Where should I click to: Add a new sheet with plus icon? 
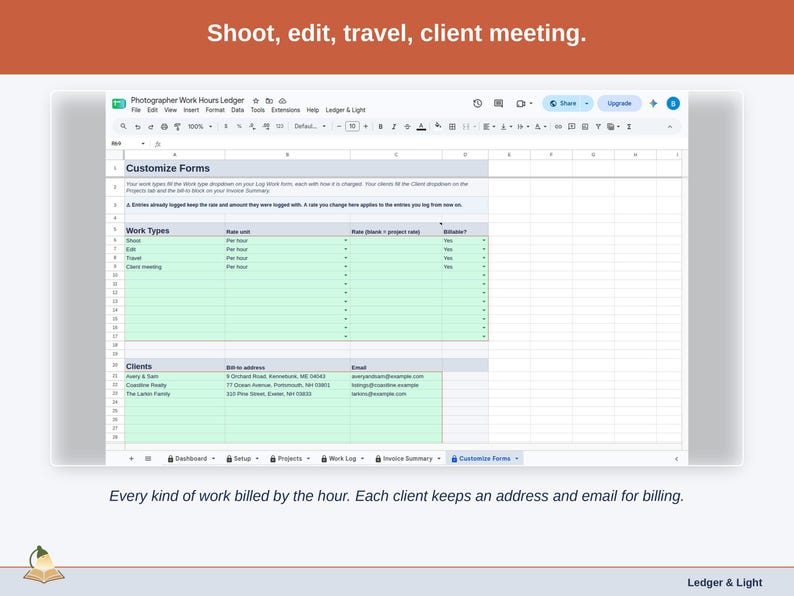tap(131, 459)
